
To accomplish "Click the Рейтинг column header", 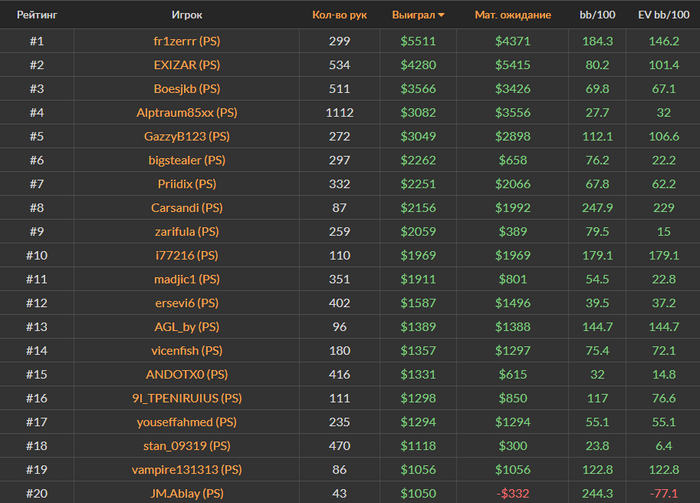I will click(x=37, y=16).
